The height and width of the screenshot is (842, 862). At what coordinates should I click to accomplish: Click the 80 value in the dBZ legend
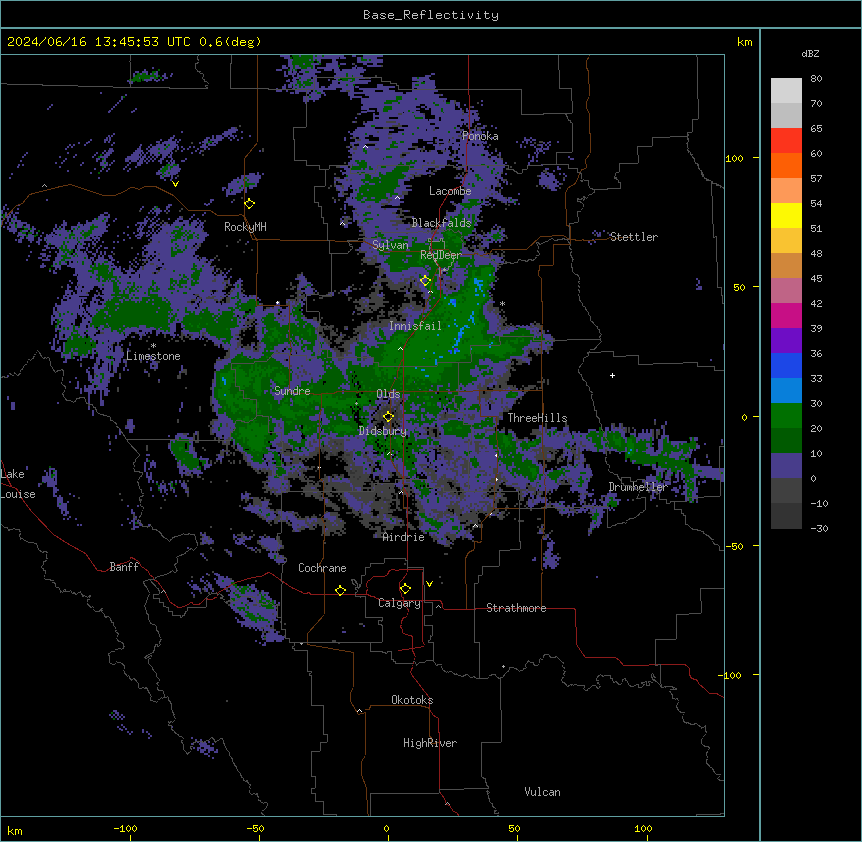click(x=816, y=79)
